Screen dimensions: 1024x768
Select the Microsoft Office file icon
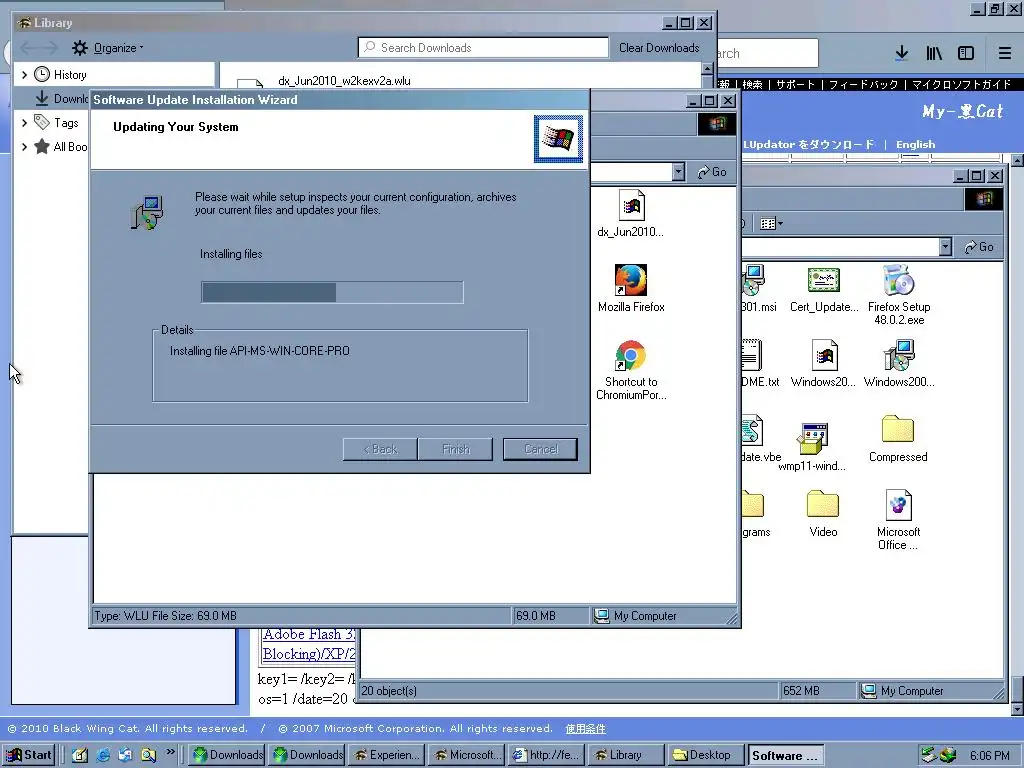(x=899, y=520)
